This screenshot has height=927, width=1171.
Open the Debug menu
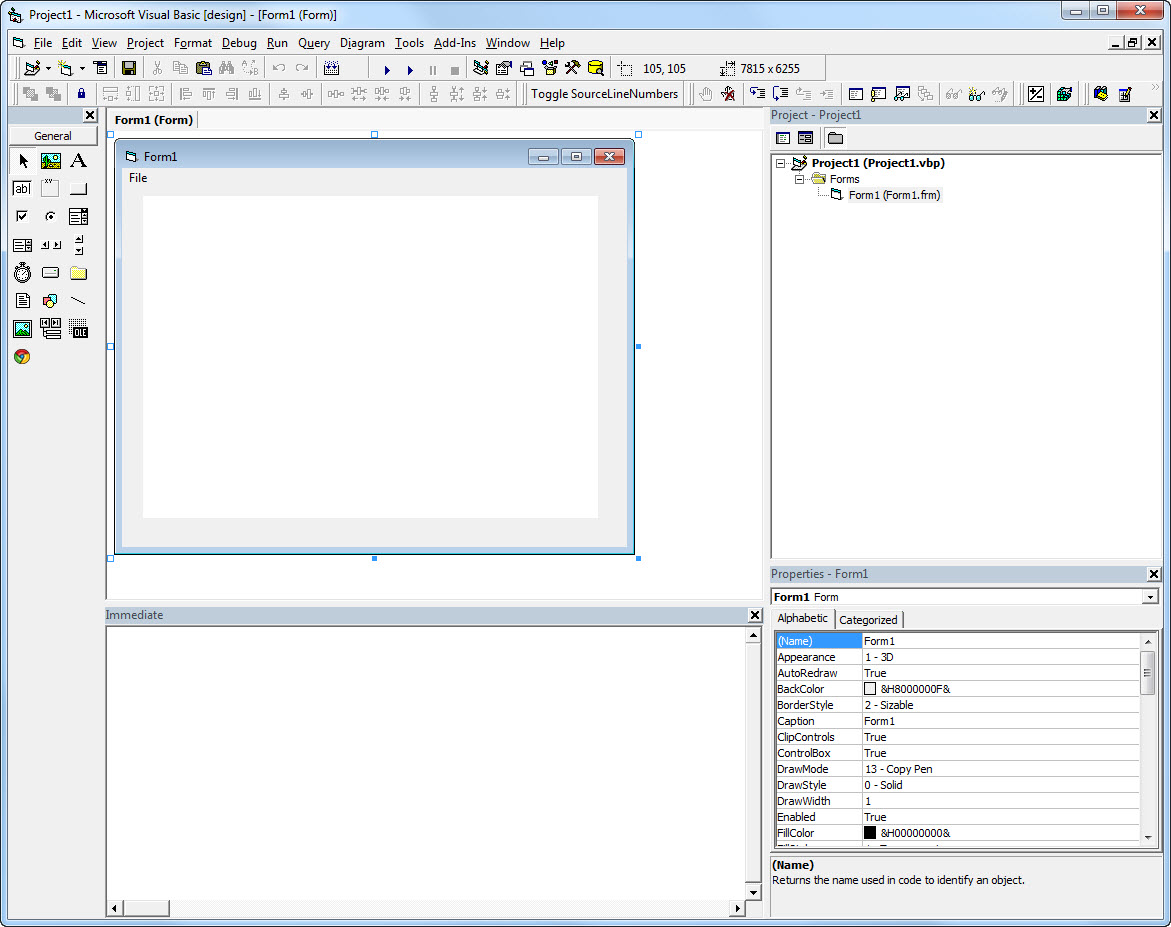coord(239,43)
